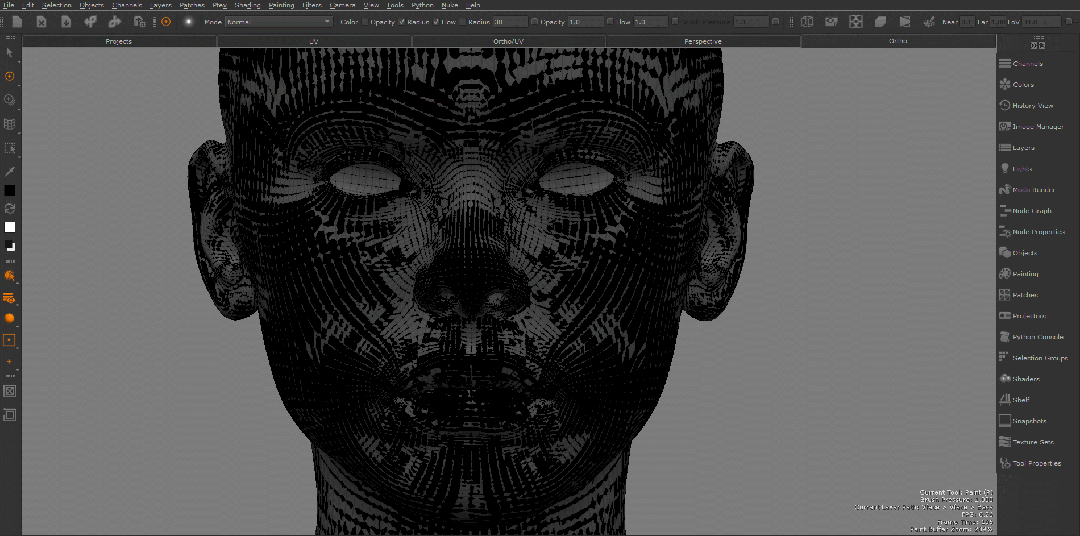This screenshot has width=1080, height=536.
Task: Switch to the UV view tab
Action: [314, 41]
